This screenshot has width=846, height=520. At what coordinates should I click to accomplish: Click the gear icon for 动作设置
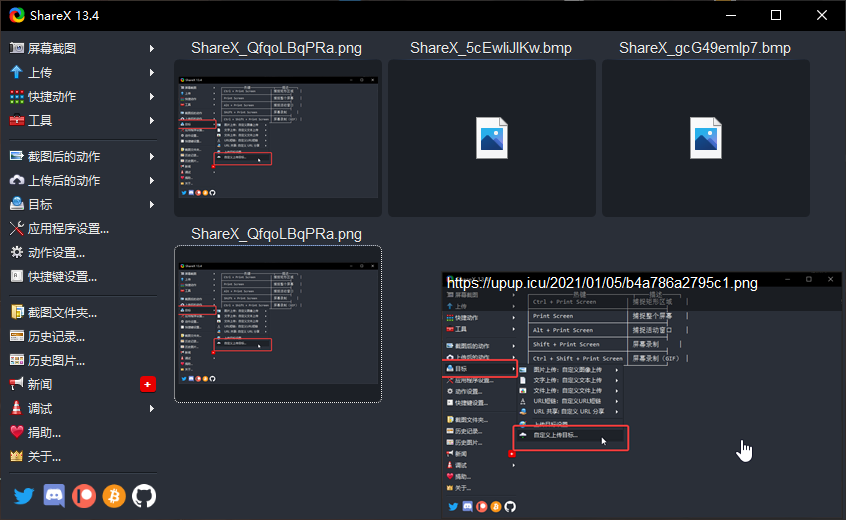(x=17, y=252)
